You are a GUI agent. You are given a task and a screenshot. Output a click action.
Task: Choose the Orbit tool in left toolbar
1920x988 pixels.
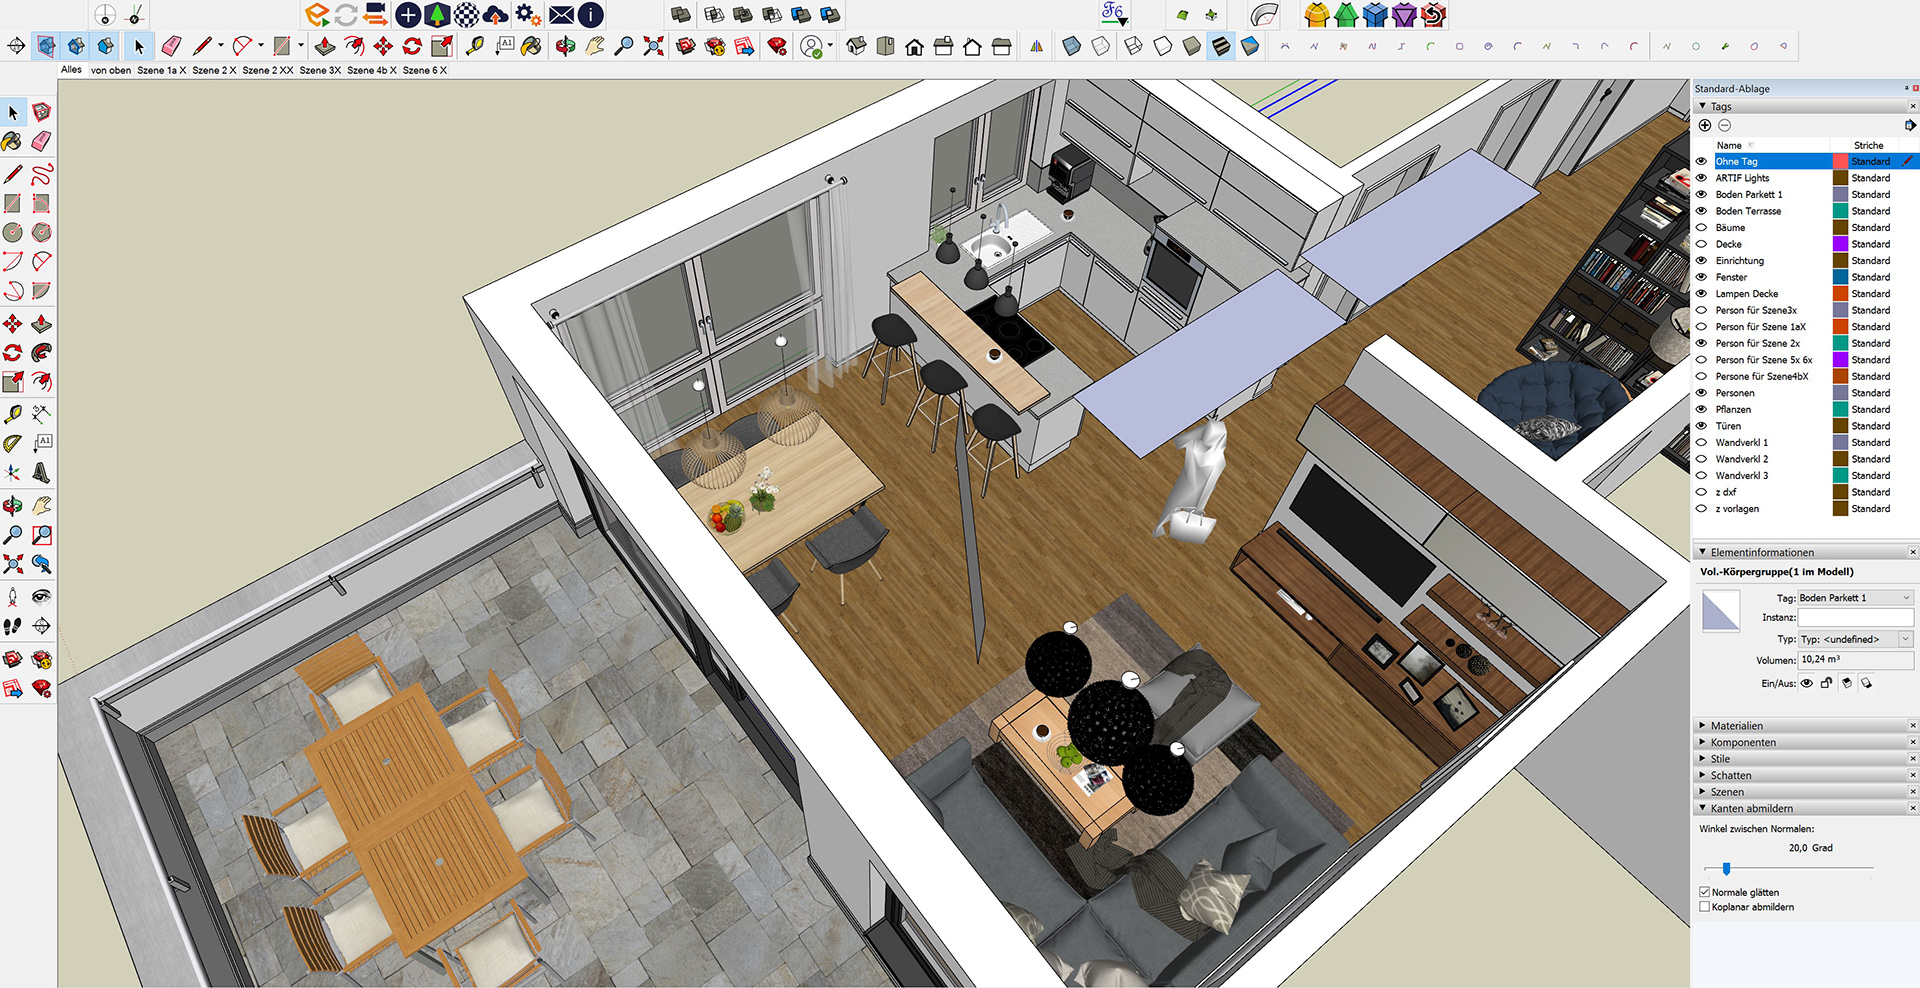click(12, 506)
